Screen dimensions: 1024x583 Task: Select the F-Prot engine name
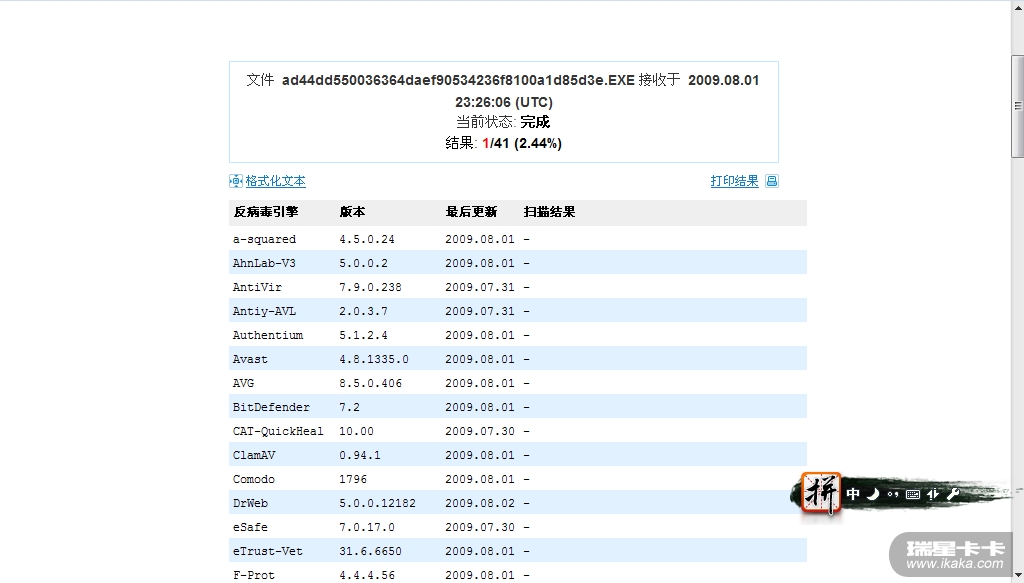(254, 575)
